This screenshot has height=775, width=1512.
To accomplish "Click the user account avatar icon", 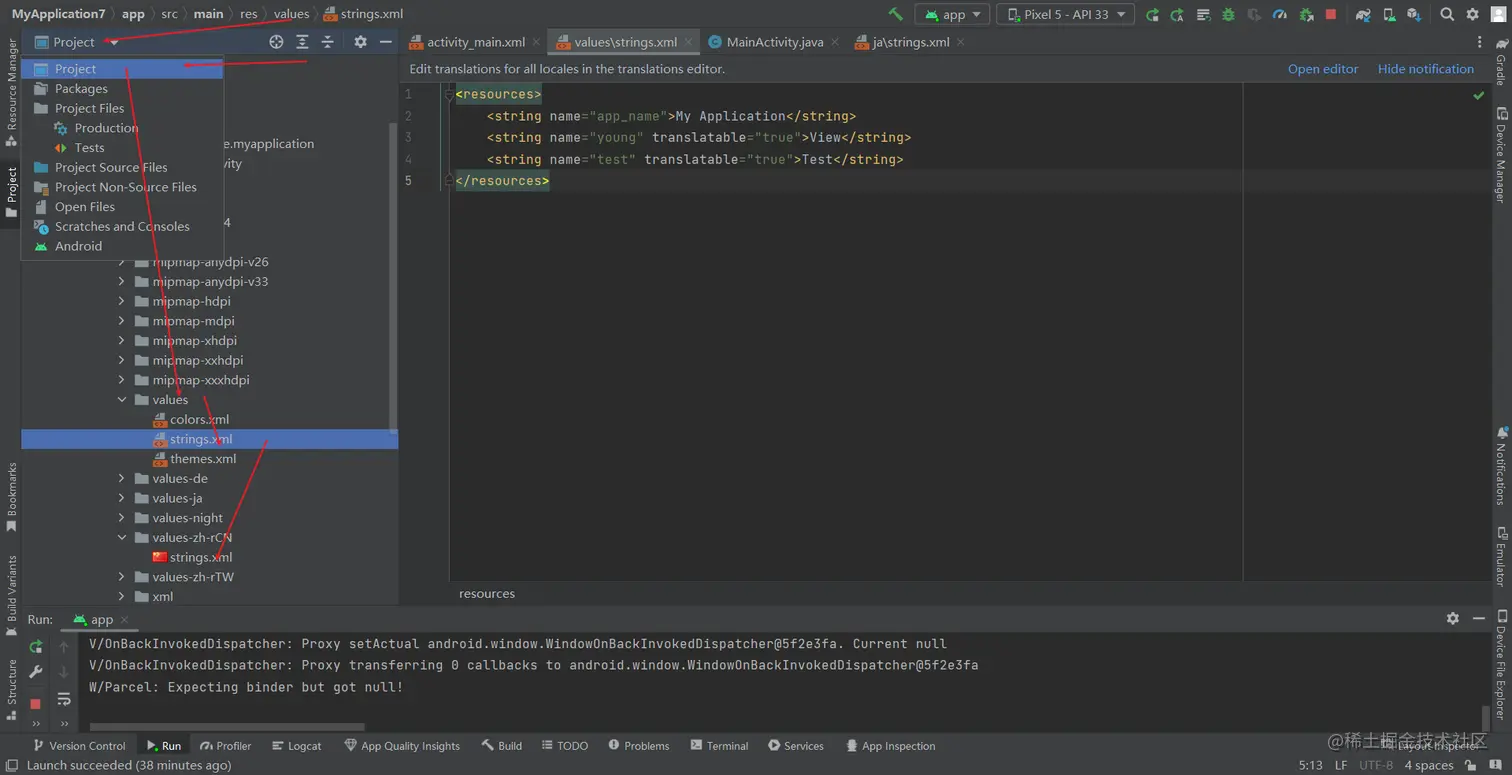I will pos(1498,14).
